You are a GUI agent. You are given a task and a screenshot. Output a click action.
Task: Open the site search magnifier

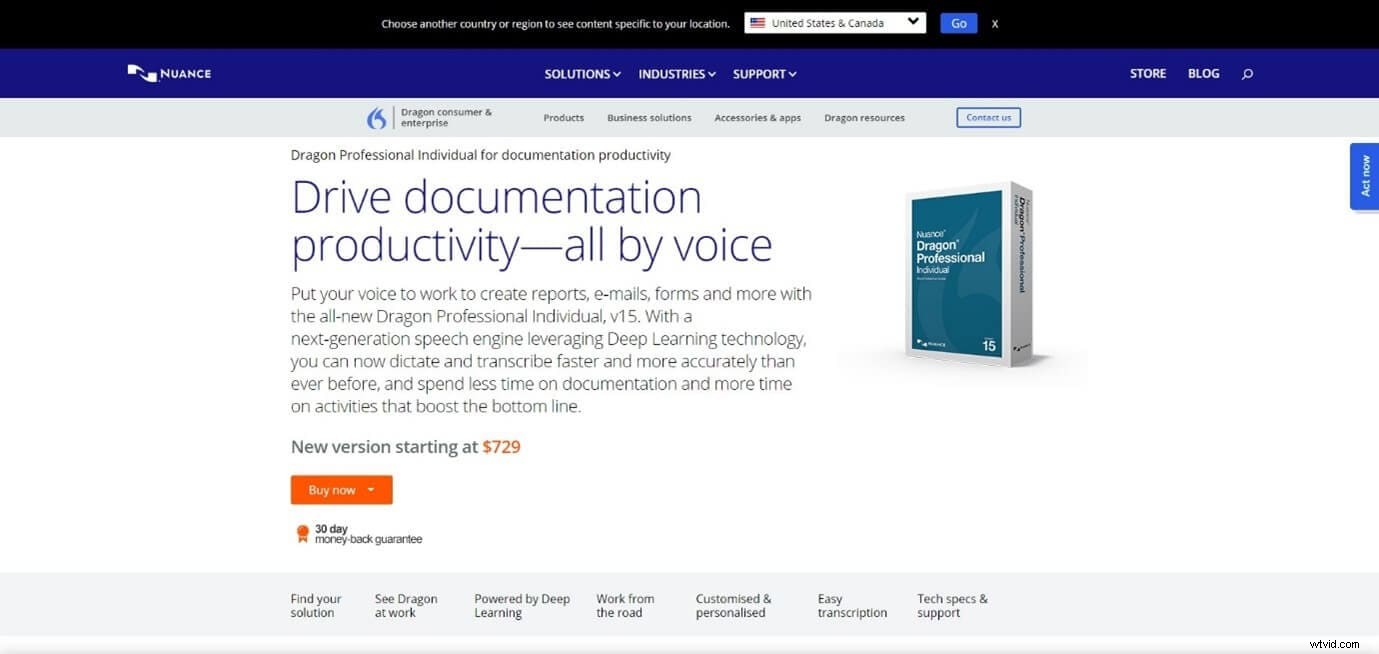click(1246, 73)
